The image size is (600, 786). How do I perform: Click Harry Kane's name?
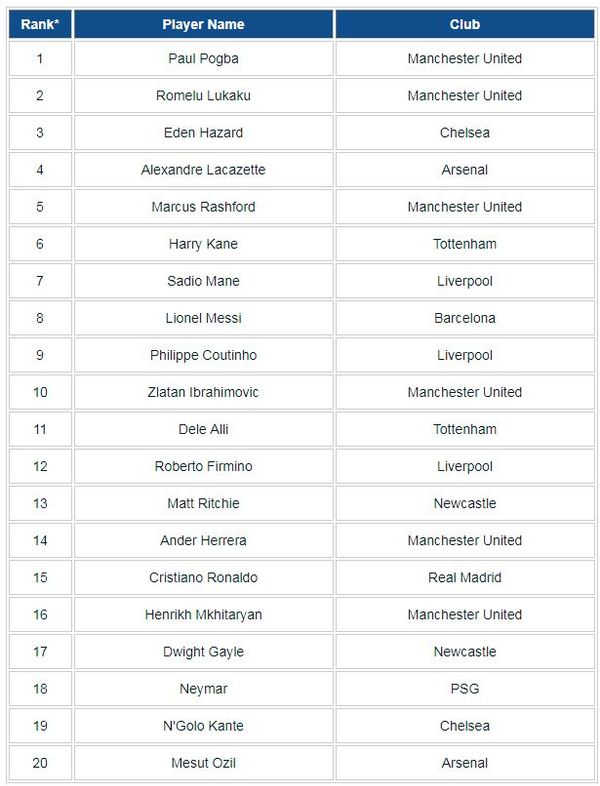(204, 244)
